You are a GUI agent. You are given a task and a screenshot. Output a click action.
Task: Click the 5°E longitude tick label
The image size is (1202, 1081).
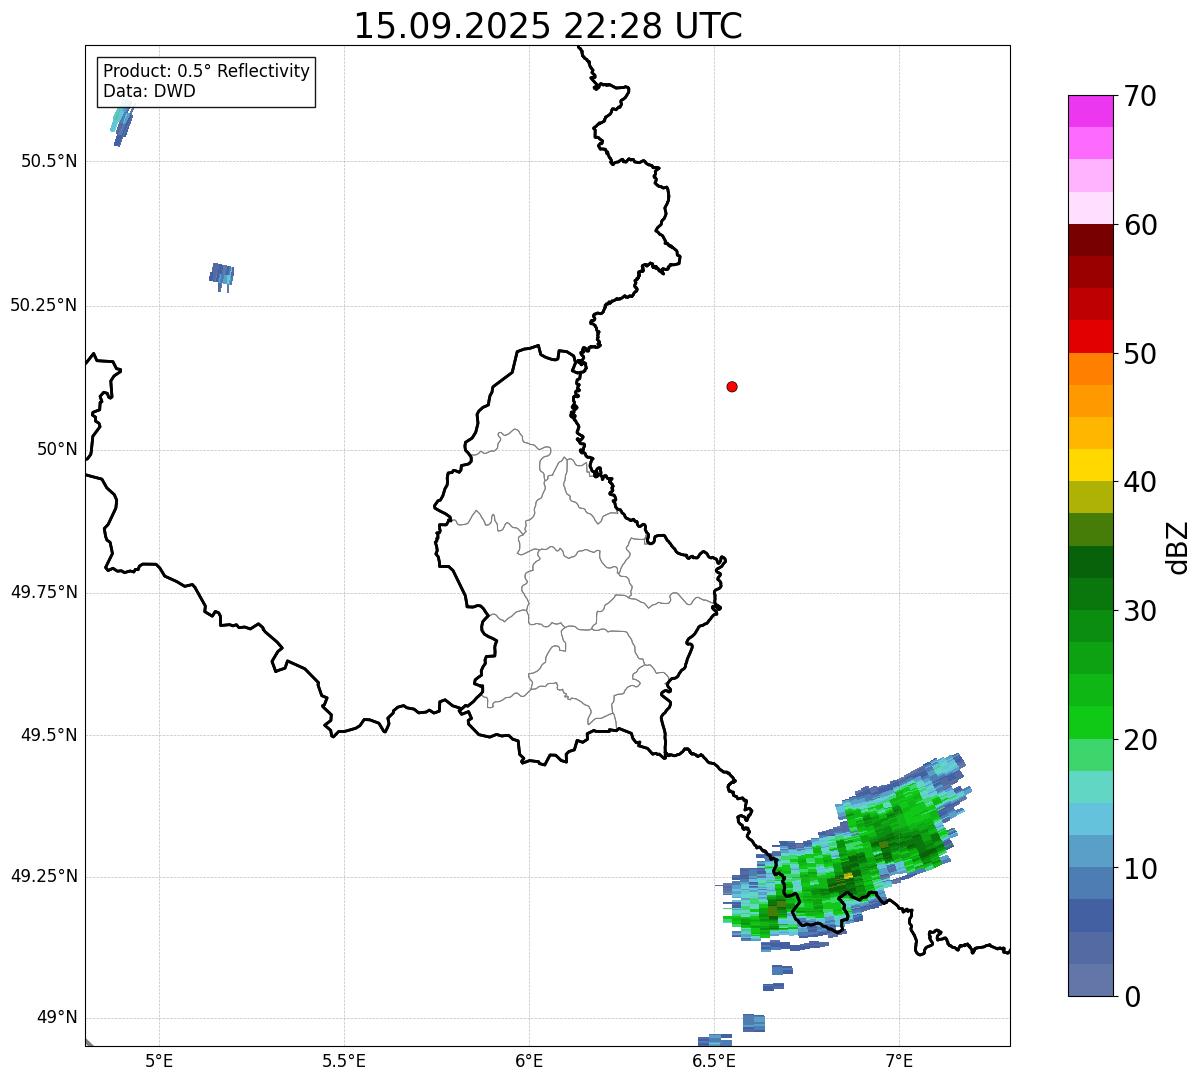(159, 1061)
